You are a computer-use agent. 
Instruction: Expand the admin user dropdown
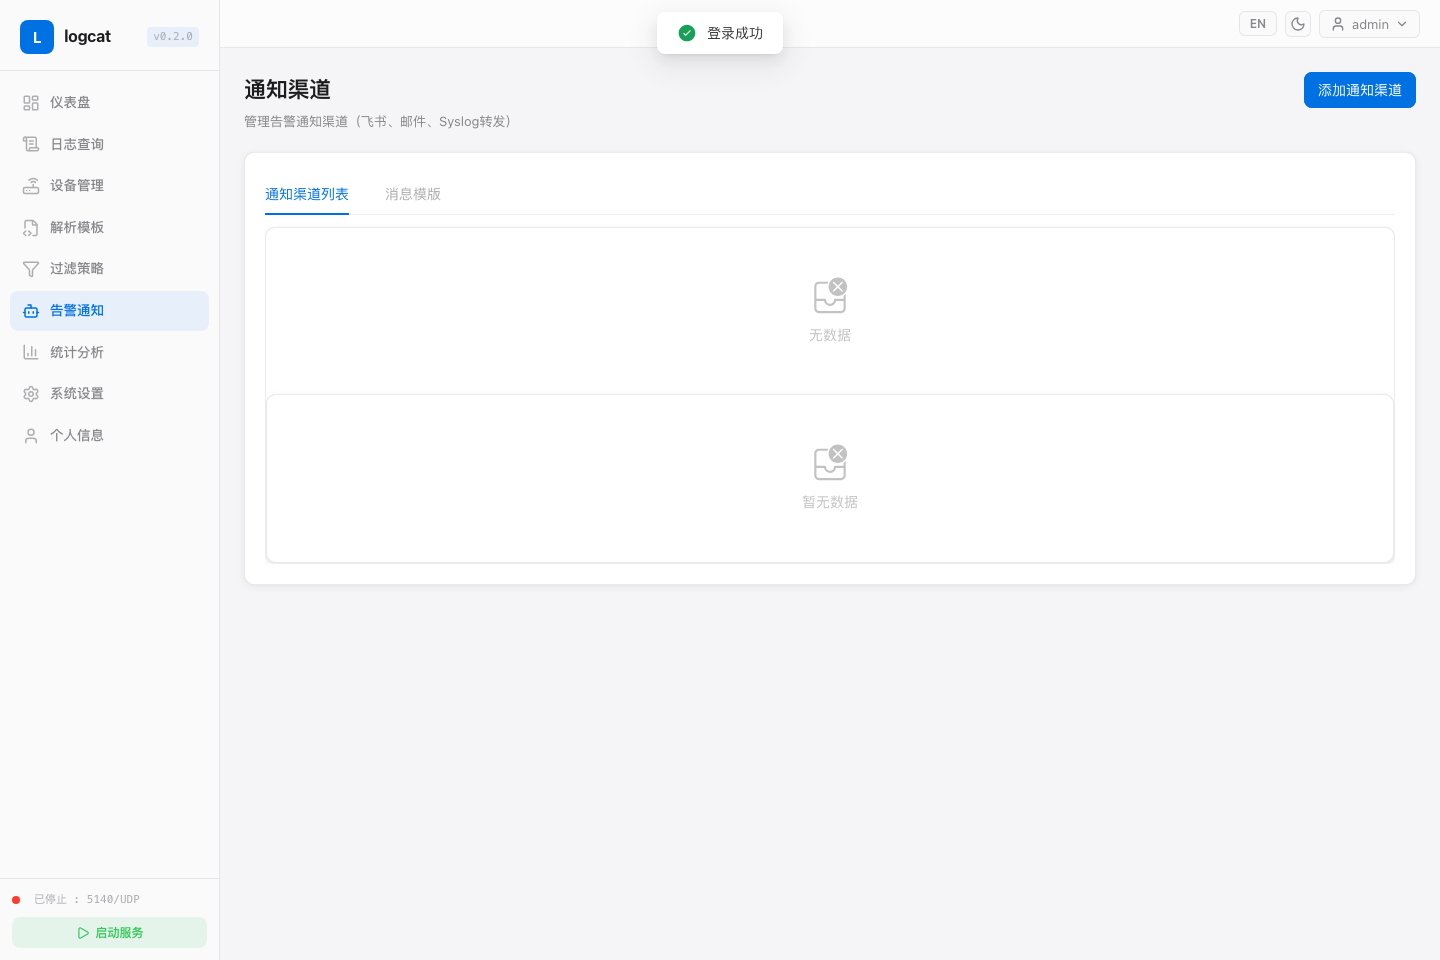[1369, 24]
